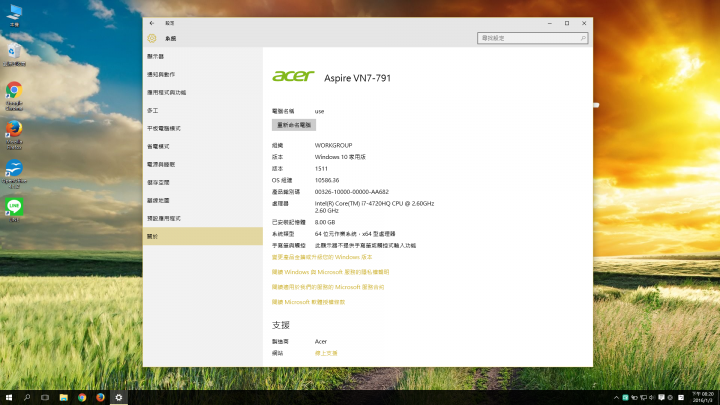Click the Intel Core i7-4720HQ processor text
Screen dimensions: 720x405
[374, 207]
